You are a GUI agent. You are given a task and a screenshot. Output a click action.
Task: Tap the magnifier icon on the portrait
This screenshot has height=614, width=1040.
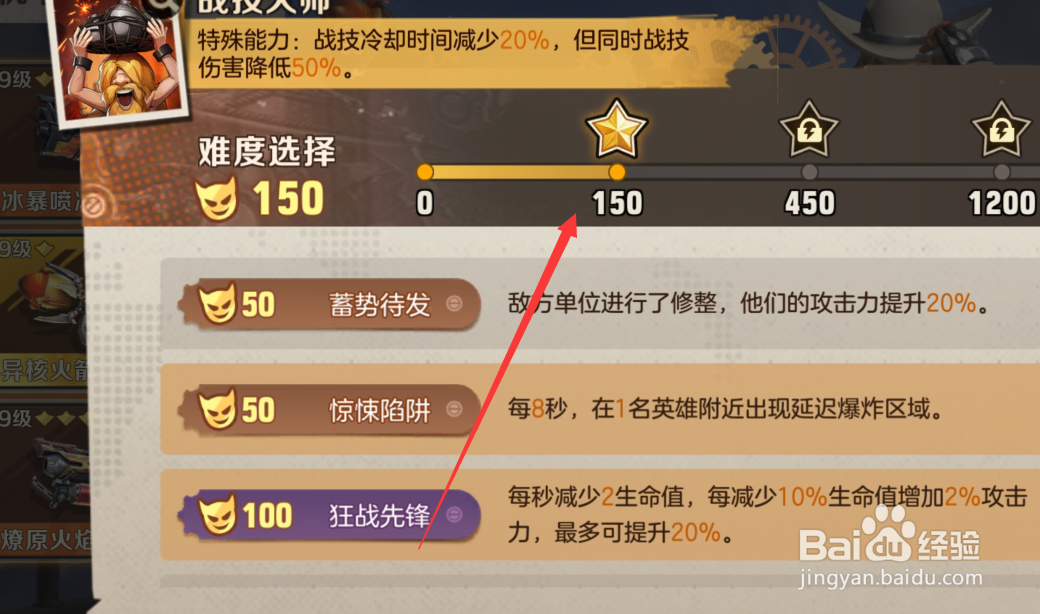click(163, 7)
